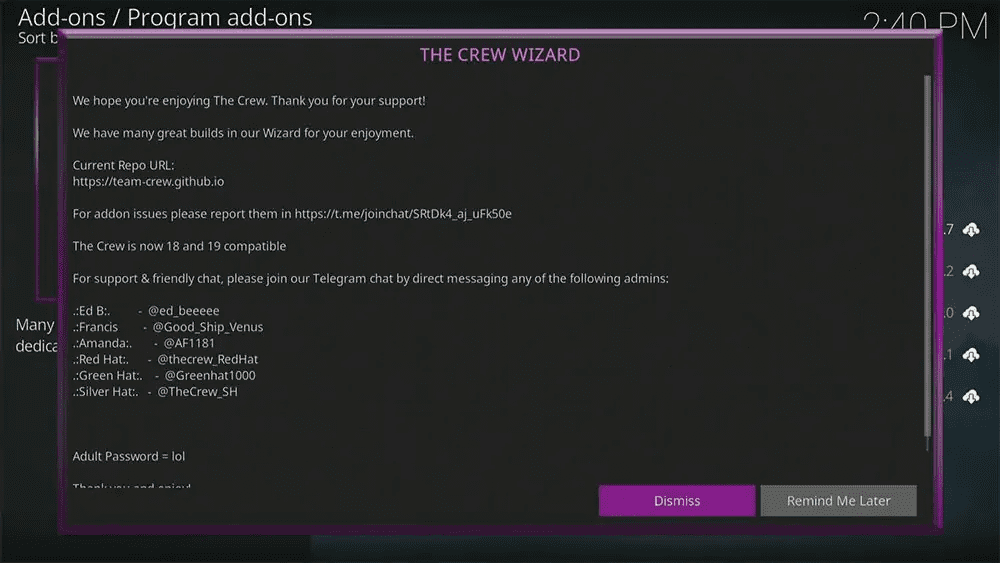Click the cloud download icon beside .7

[971, 230]
